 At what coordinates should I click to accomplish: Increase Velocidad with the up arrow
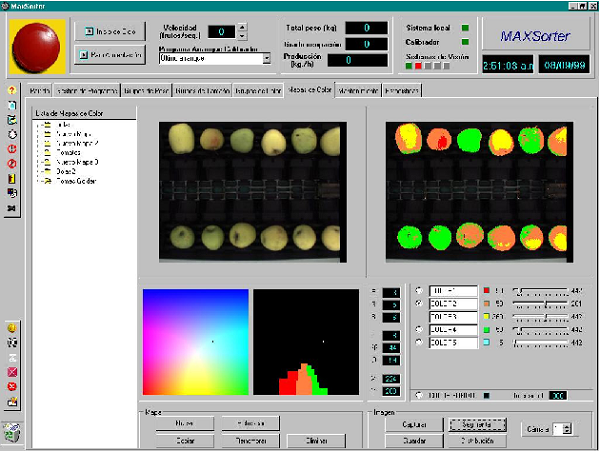click(x=243, y=27)
